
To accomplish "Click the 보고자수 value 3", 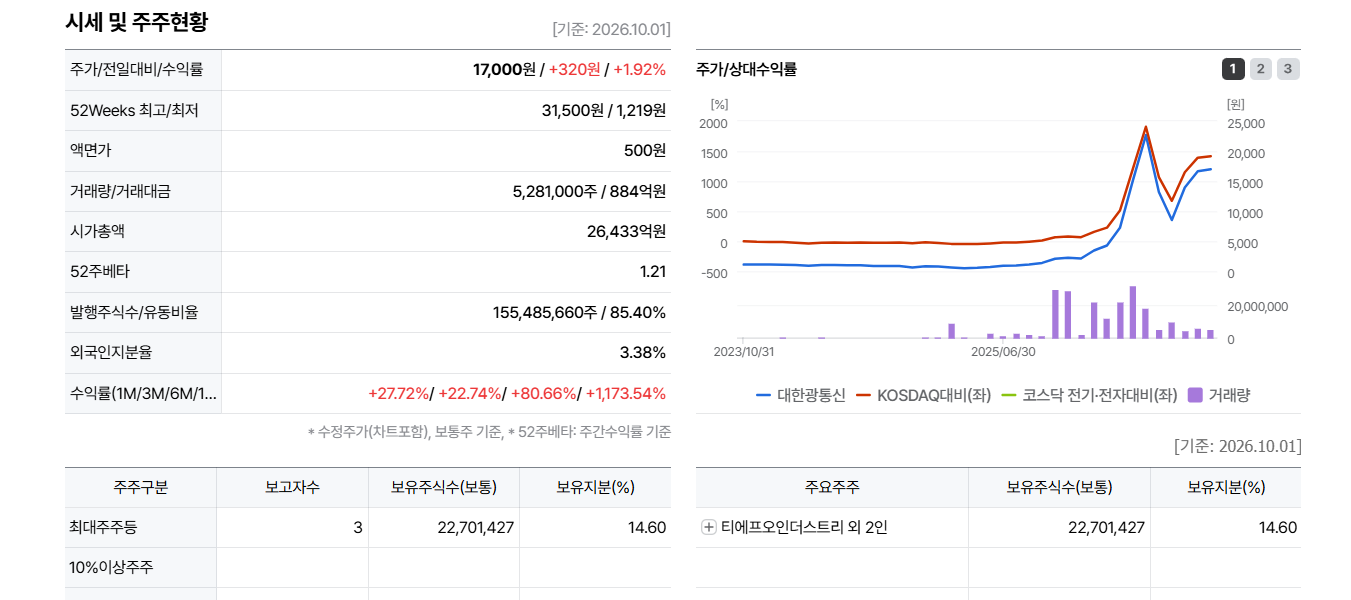I will pyautogui.click(x=358, y=527).
